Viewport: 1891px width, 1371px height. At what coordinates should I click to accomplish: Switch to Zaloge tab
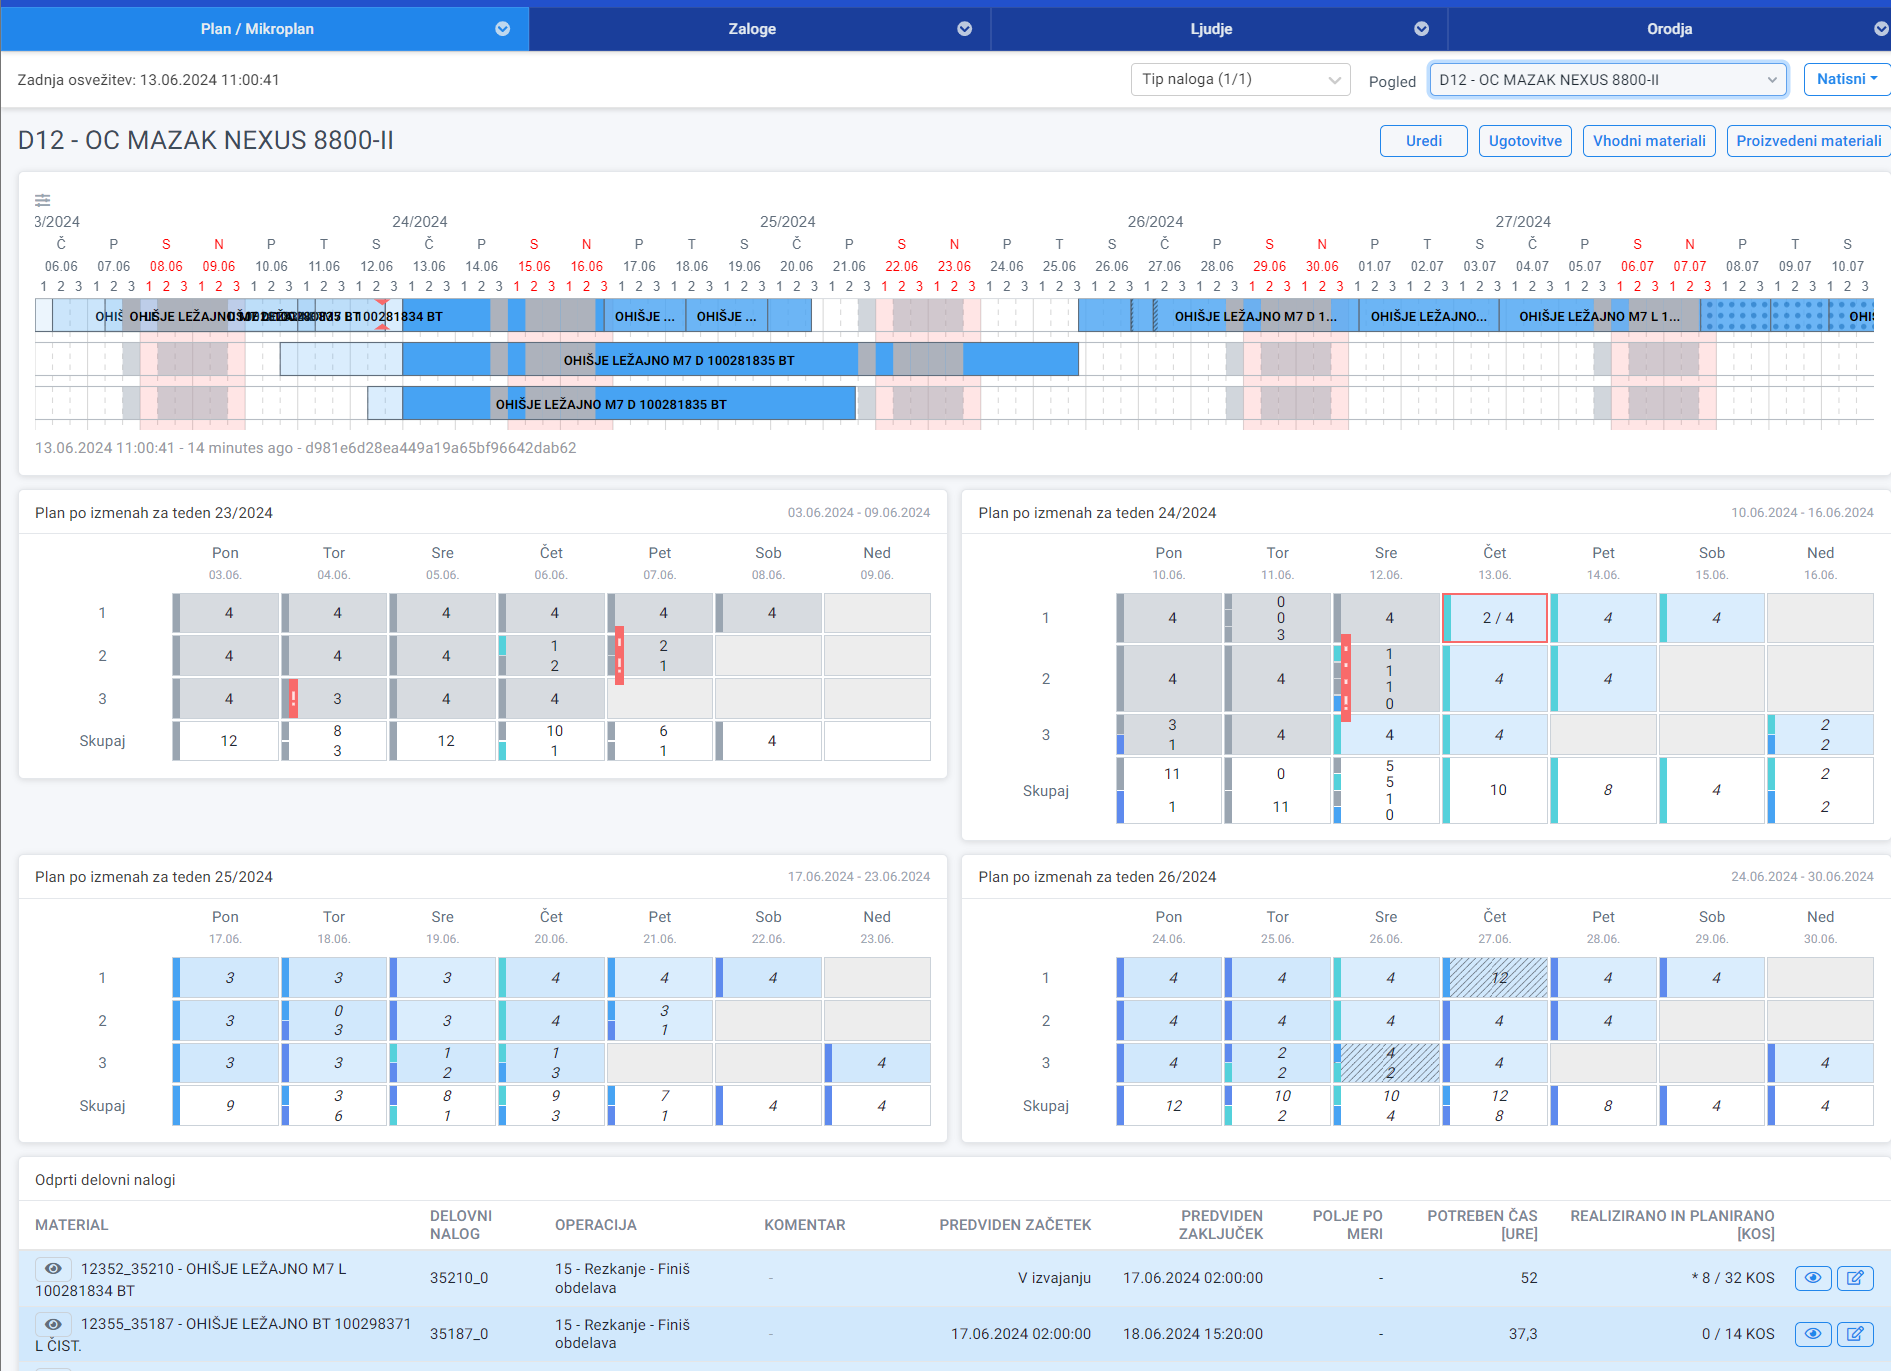(759, 29)
